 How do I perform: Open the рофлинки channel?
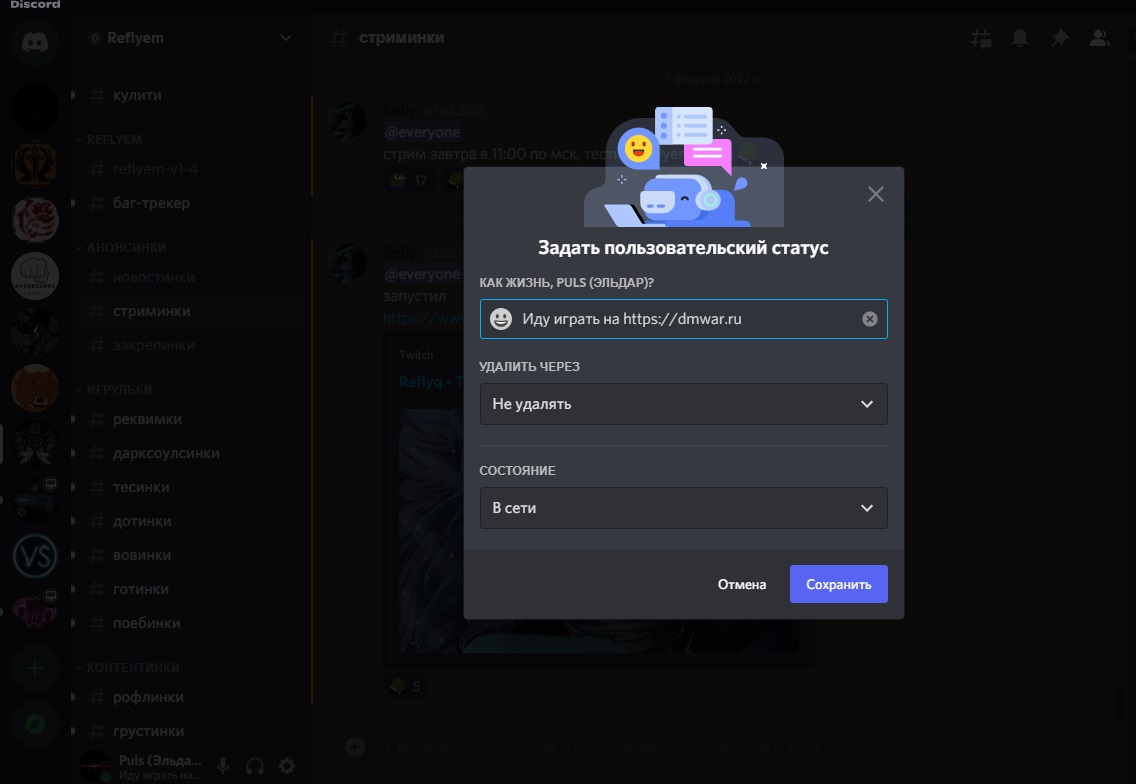pyautogui.click(x=191, y=697)
